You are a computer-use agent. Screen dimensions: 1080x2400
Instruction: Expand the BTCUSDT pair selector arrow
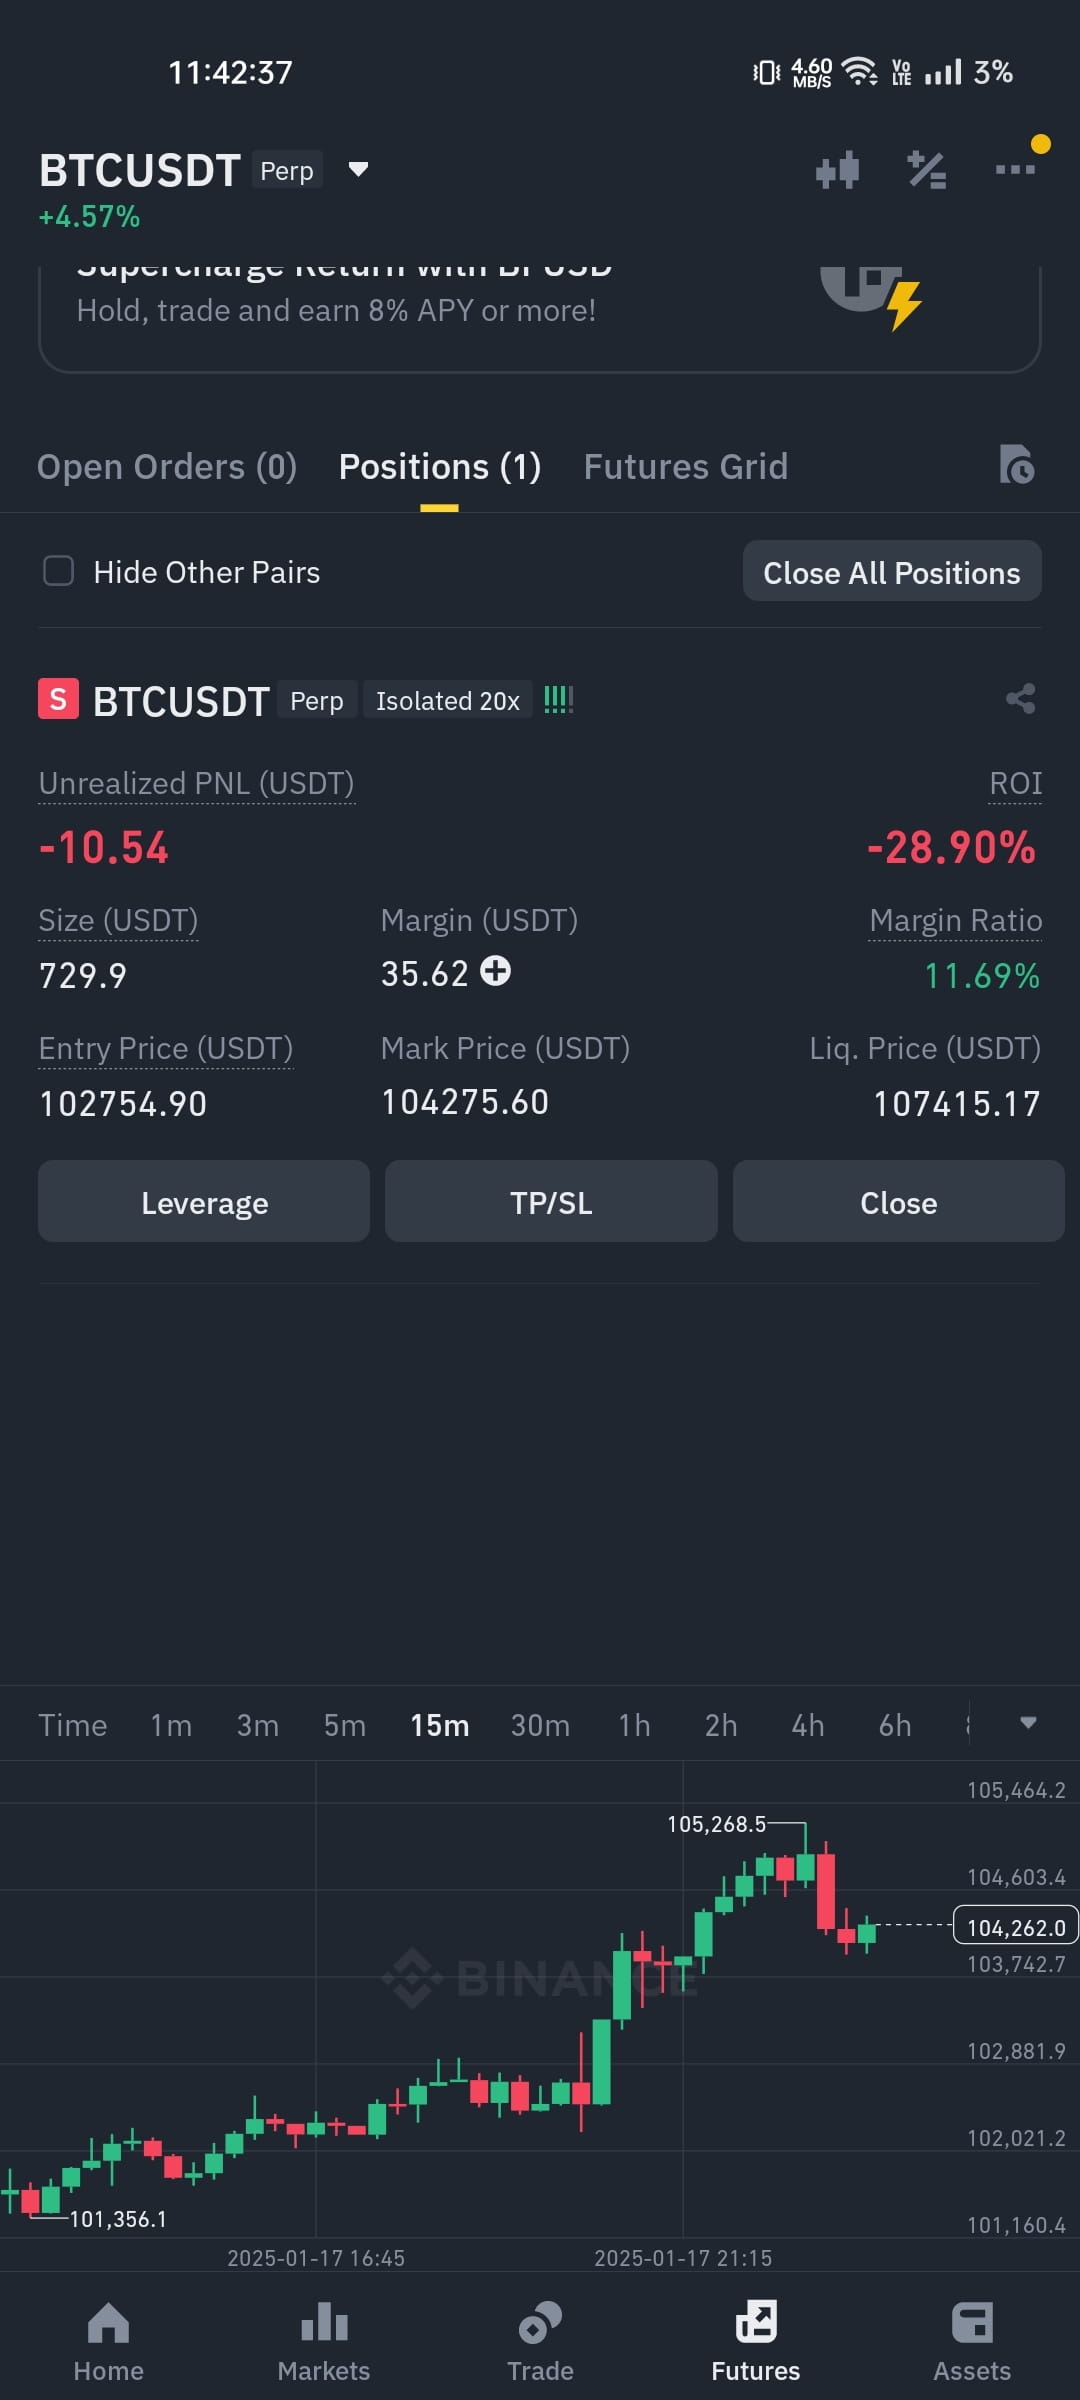[x=358, y=169]
